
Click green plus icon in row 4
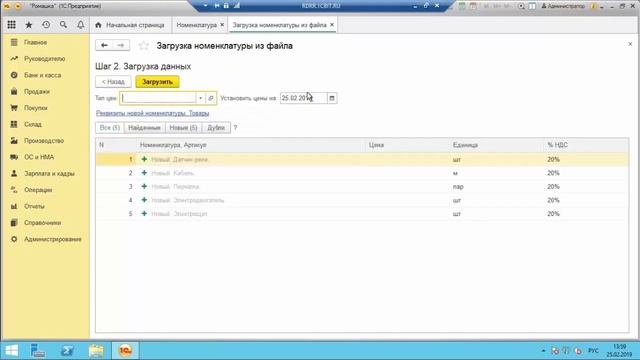click(x=144, y=200)
